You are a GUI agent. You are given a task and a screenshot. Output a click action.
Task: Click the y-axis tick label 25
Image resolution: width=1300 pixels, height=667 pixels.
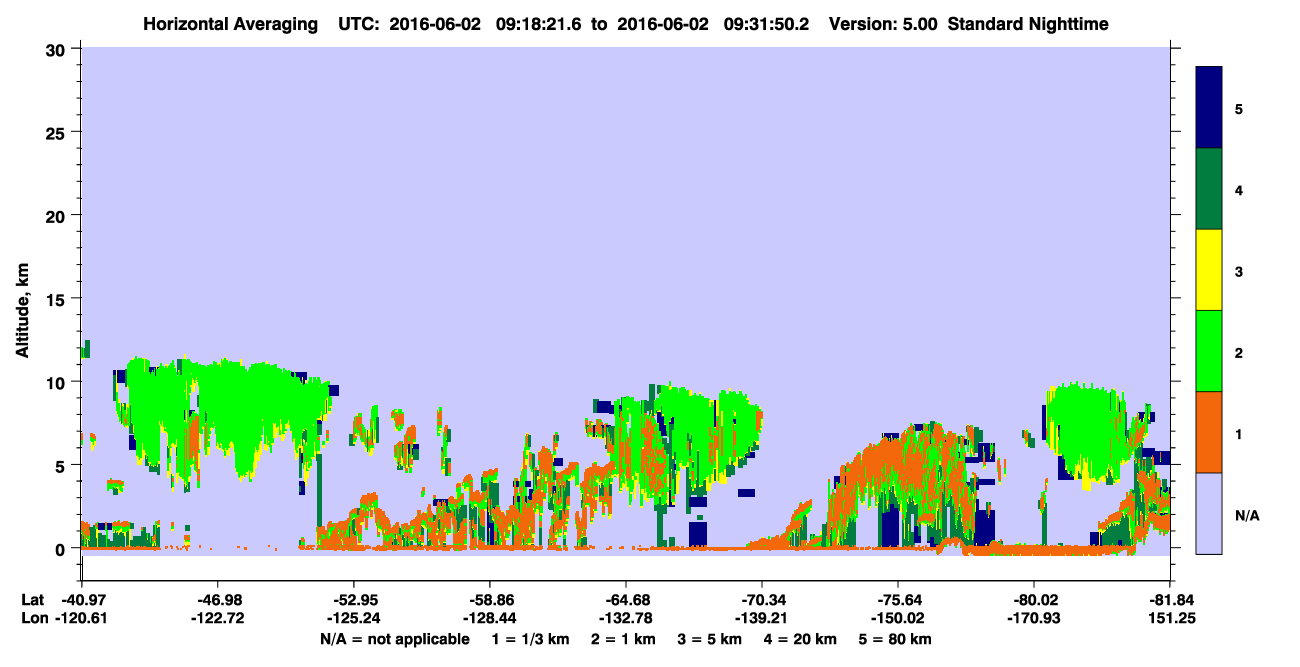pos(57,132)
